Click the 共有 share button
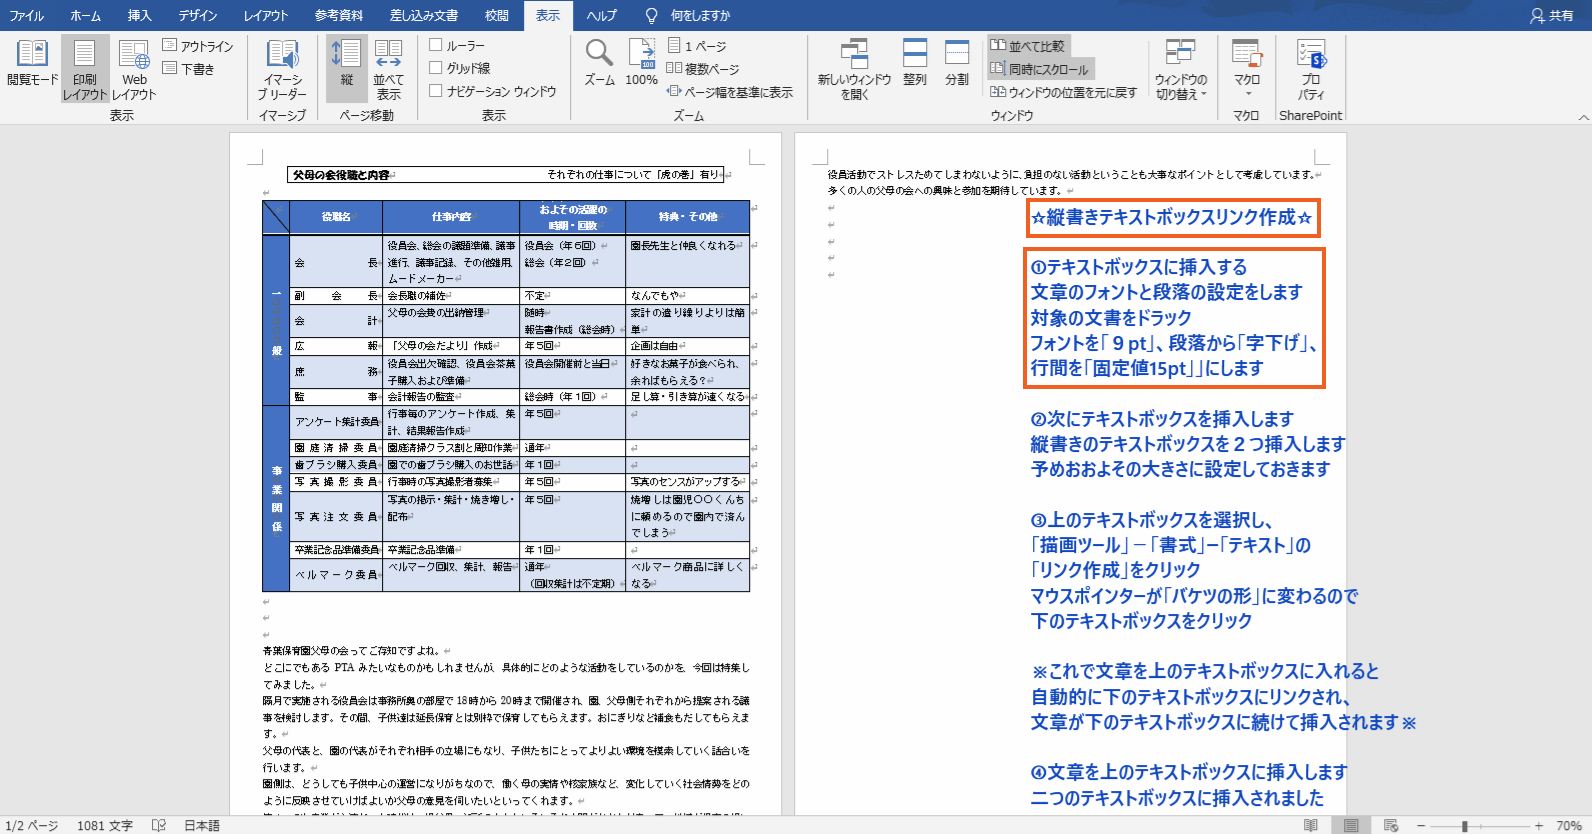 1551,15
